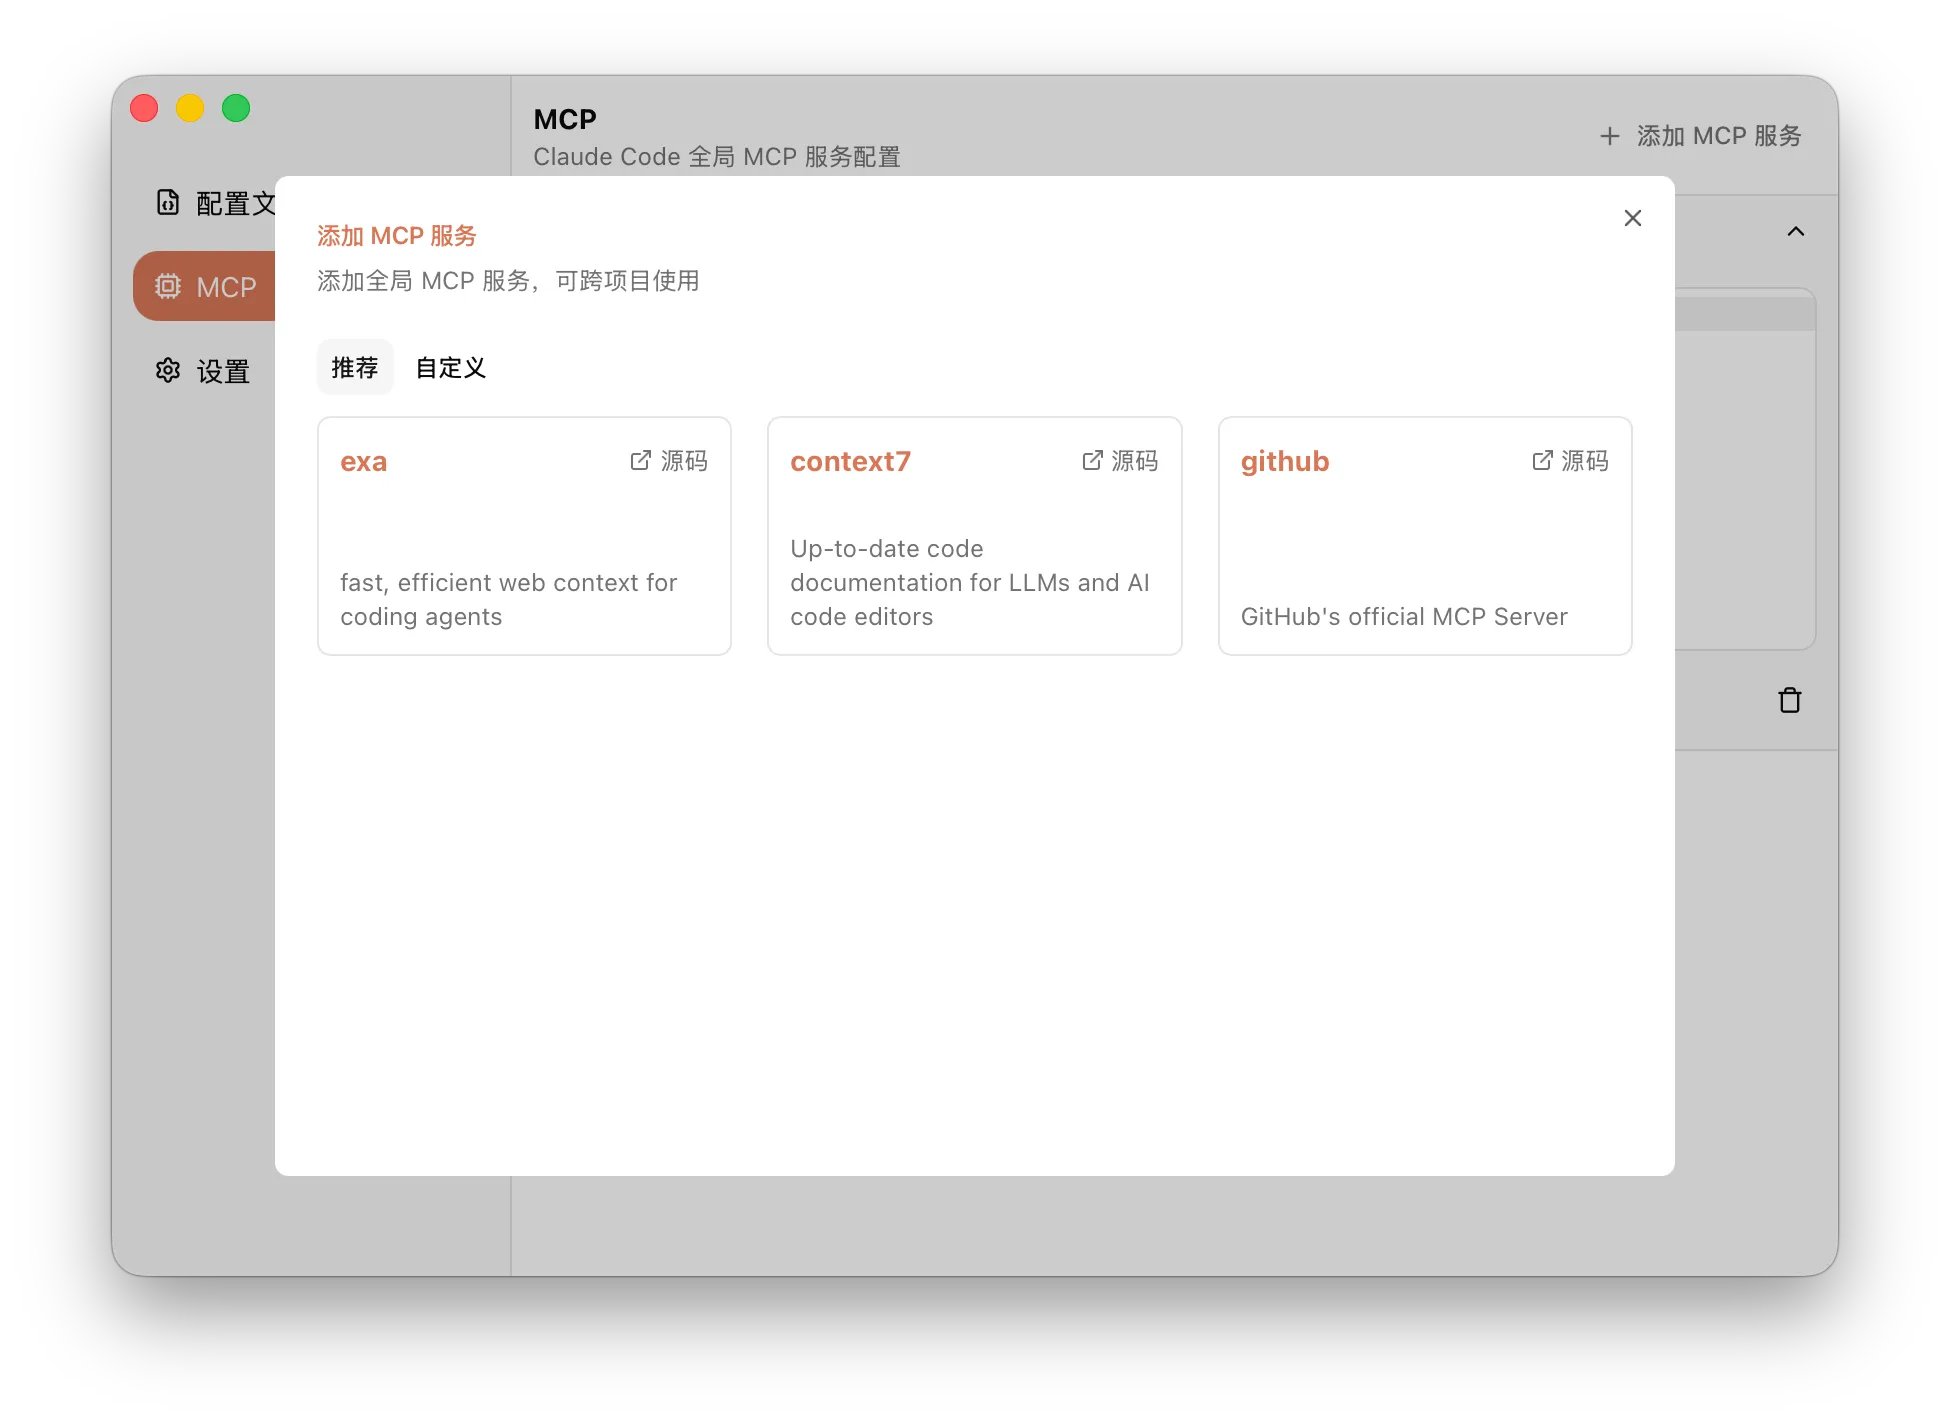Click the plus icon for adding MCP
The height and width of the screenshot is (1424, 1950).
tap(1609, 136)
